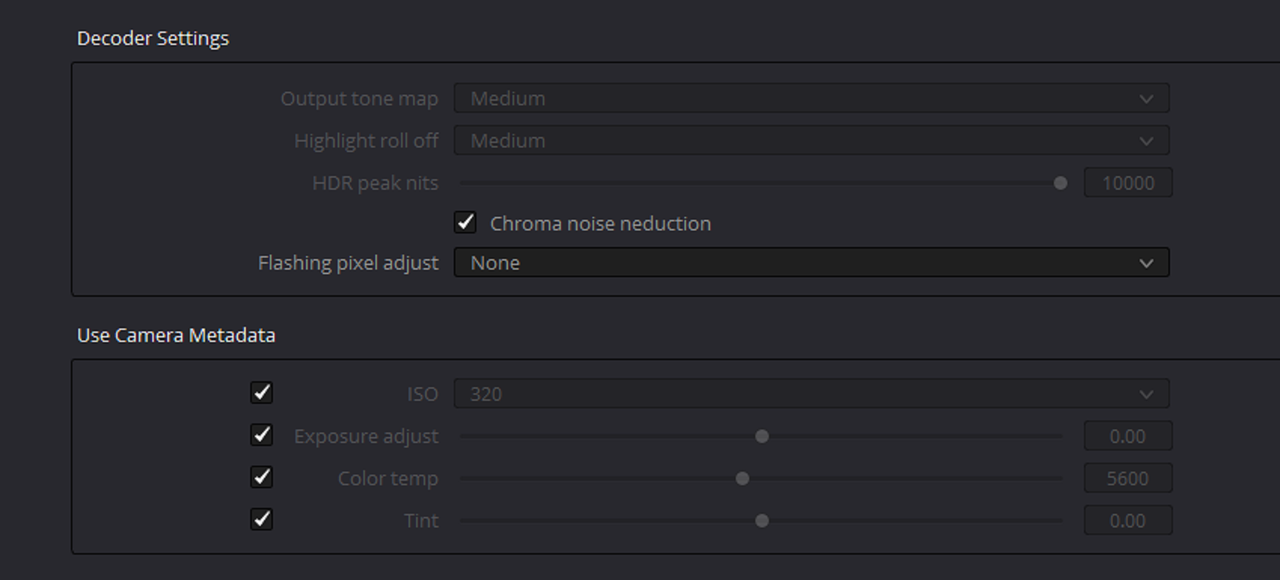Click the Highlight roll off chevron arrow
The height and width of the screenshot is (580, 1280).
pos(1146,141)
